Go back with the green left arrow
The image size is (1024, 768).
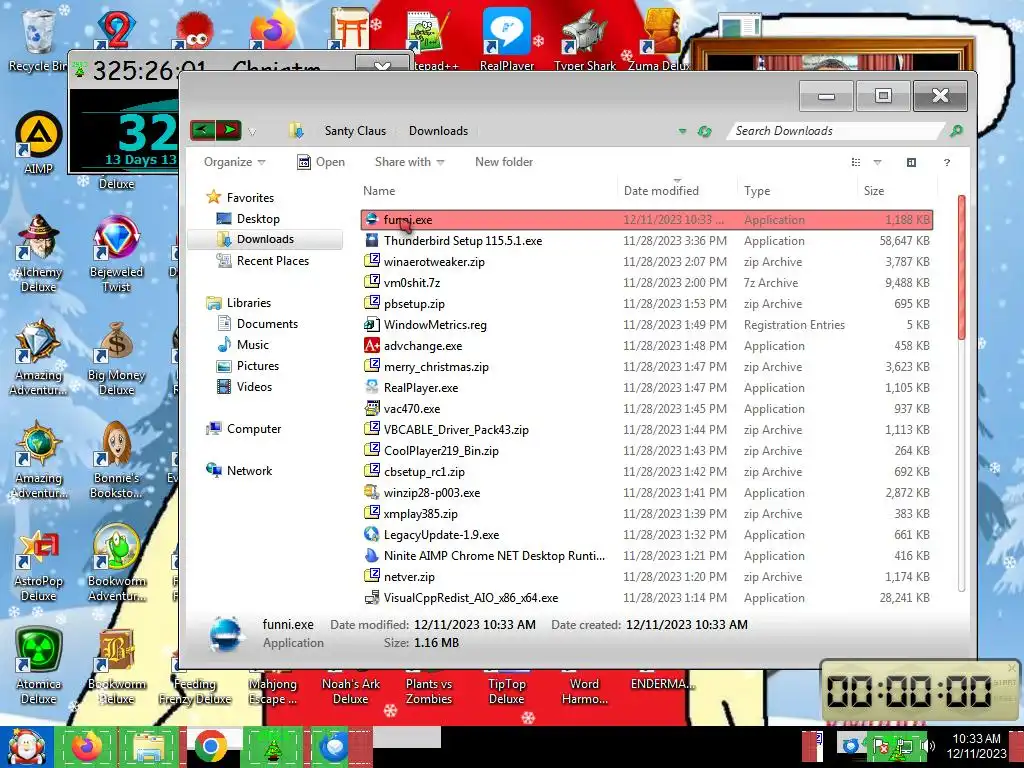click(x=202, y=131)
